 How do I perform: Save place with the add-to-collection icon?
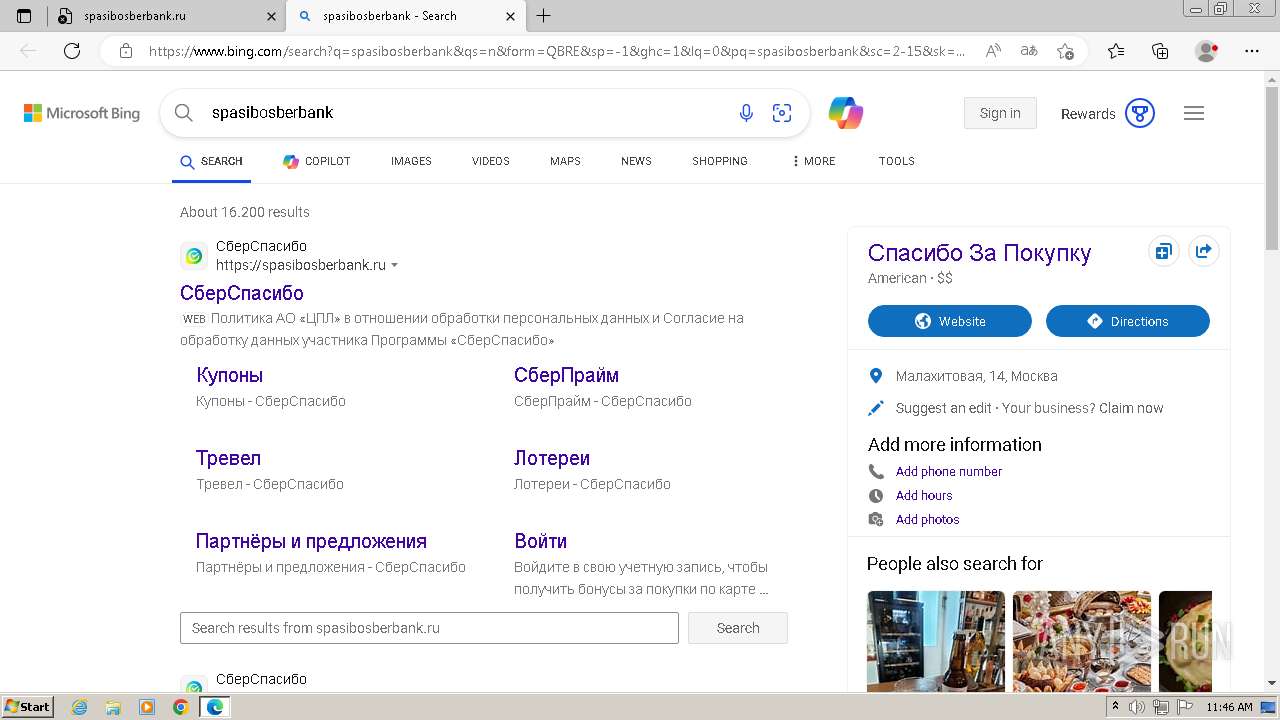1163,252
